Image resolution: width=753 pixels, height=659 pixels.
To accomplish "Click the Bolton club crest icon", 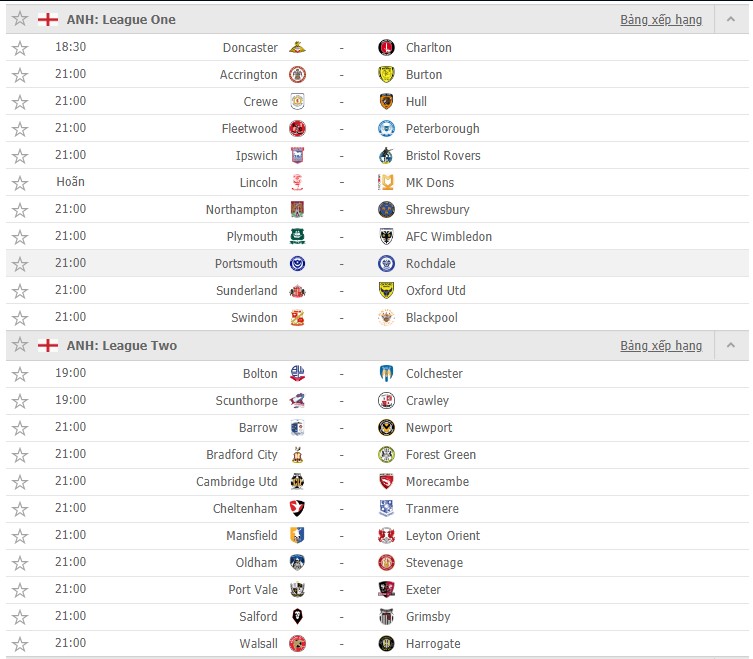I will click(297, 373).
